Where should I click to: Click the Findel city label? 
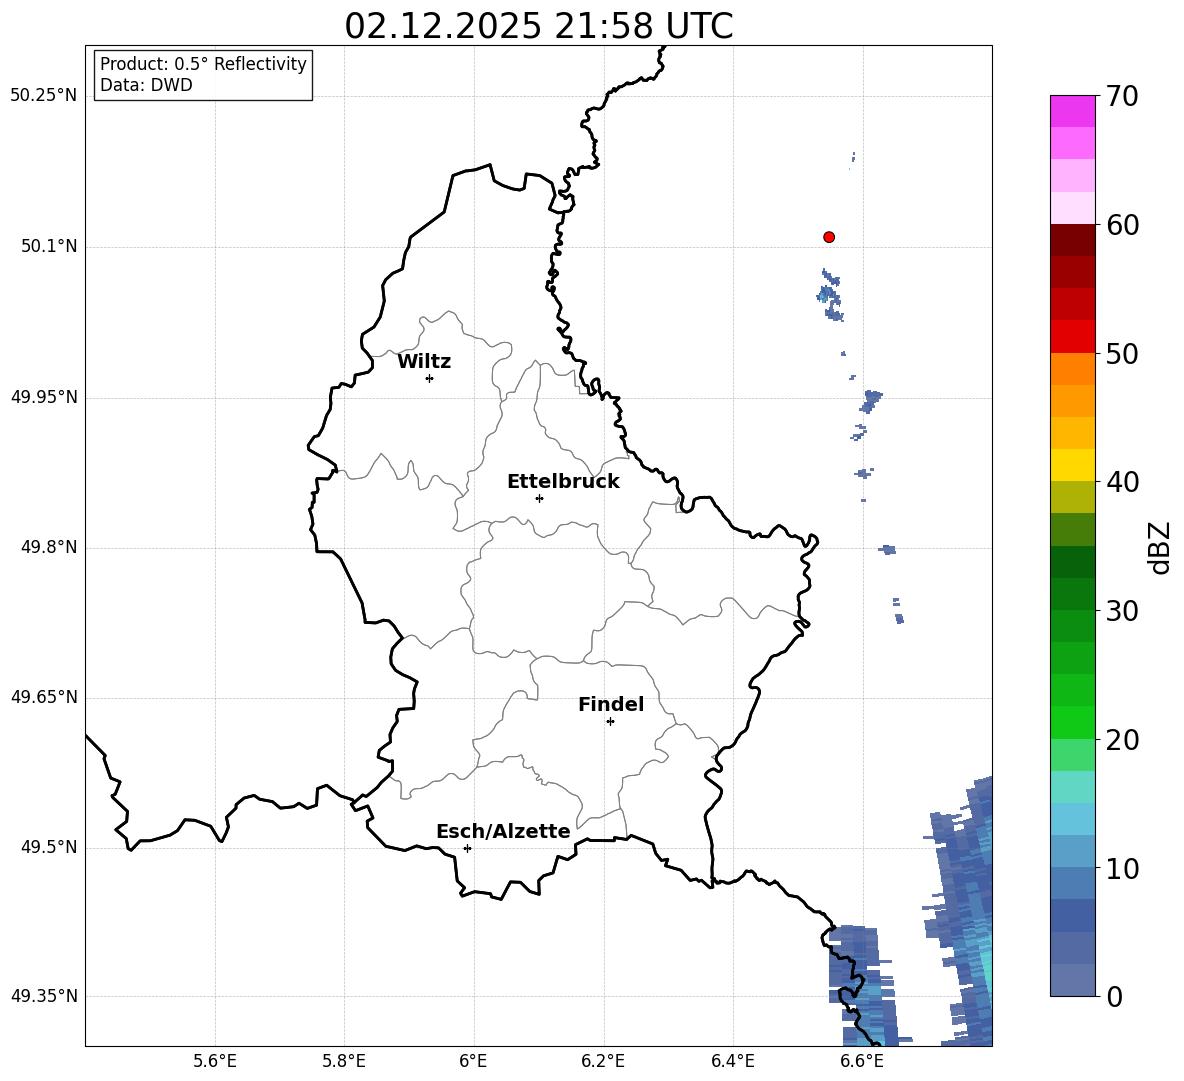(x=611, y=704)
